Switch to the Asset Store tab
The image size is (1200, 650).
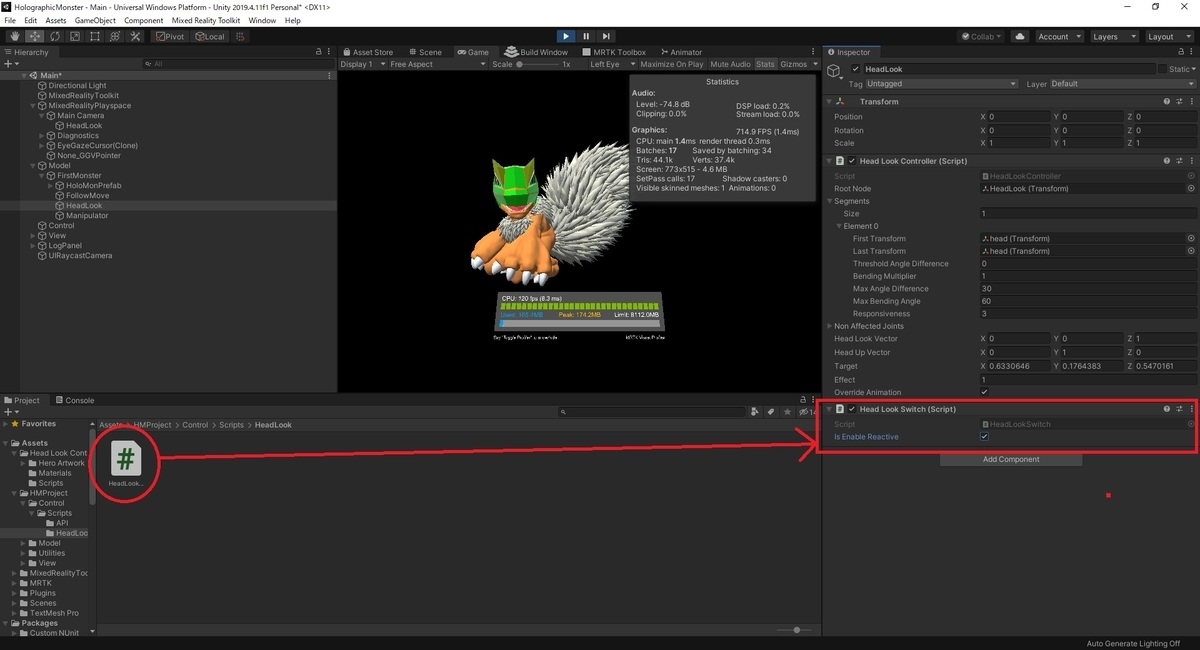tap(368, 52)
